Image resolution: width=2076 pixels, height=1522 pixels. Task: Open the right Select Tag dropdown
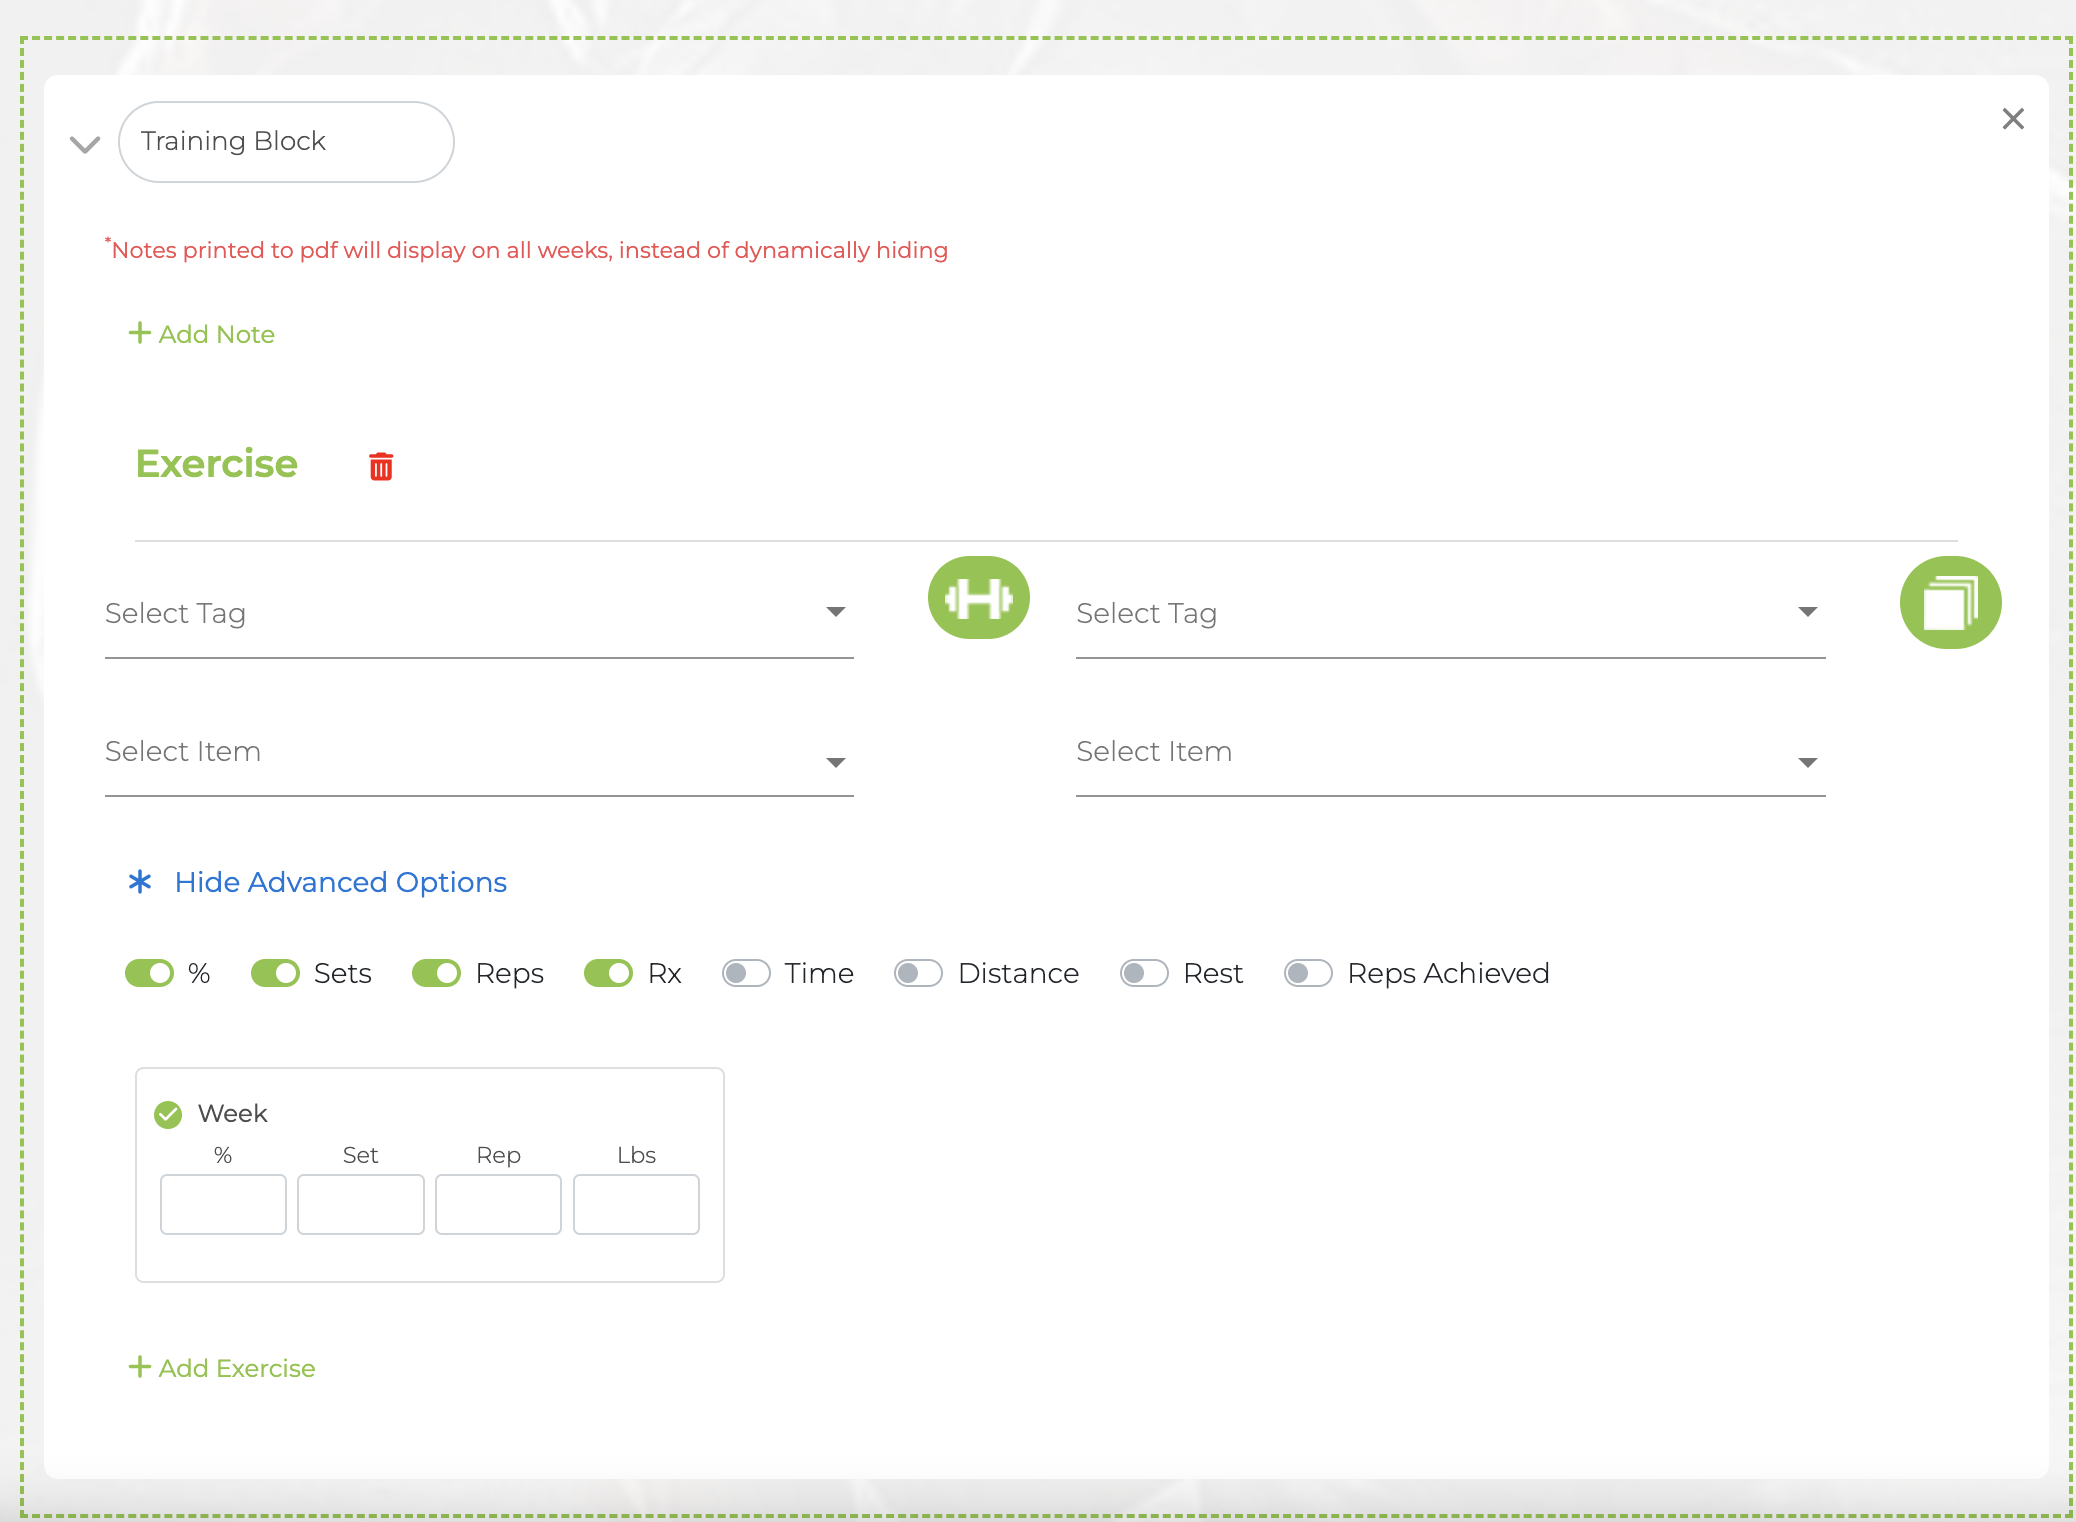click(1449, 613)
